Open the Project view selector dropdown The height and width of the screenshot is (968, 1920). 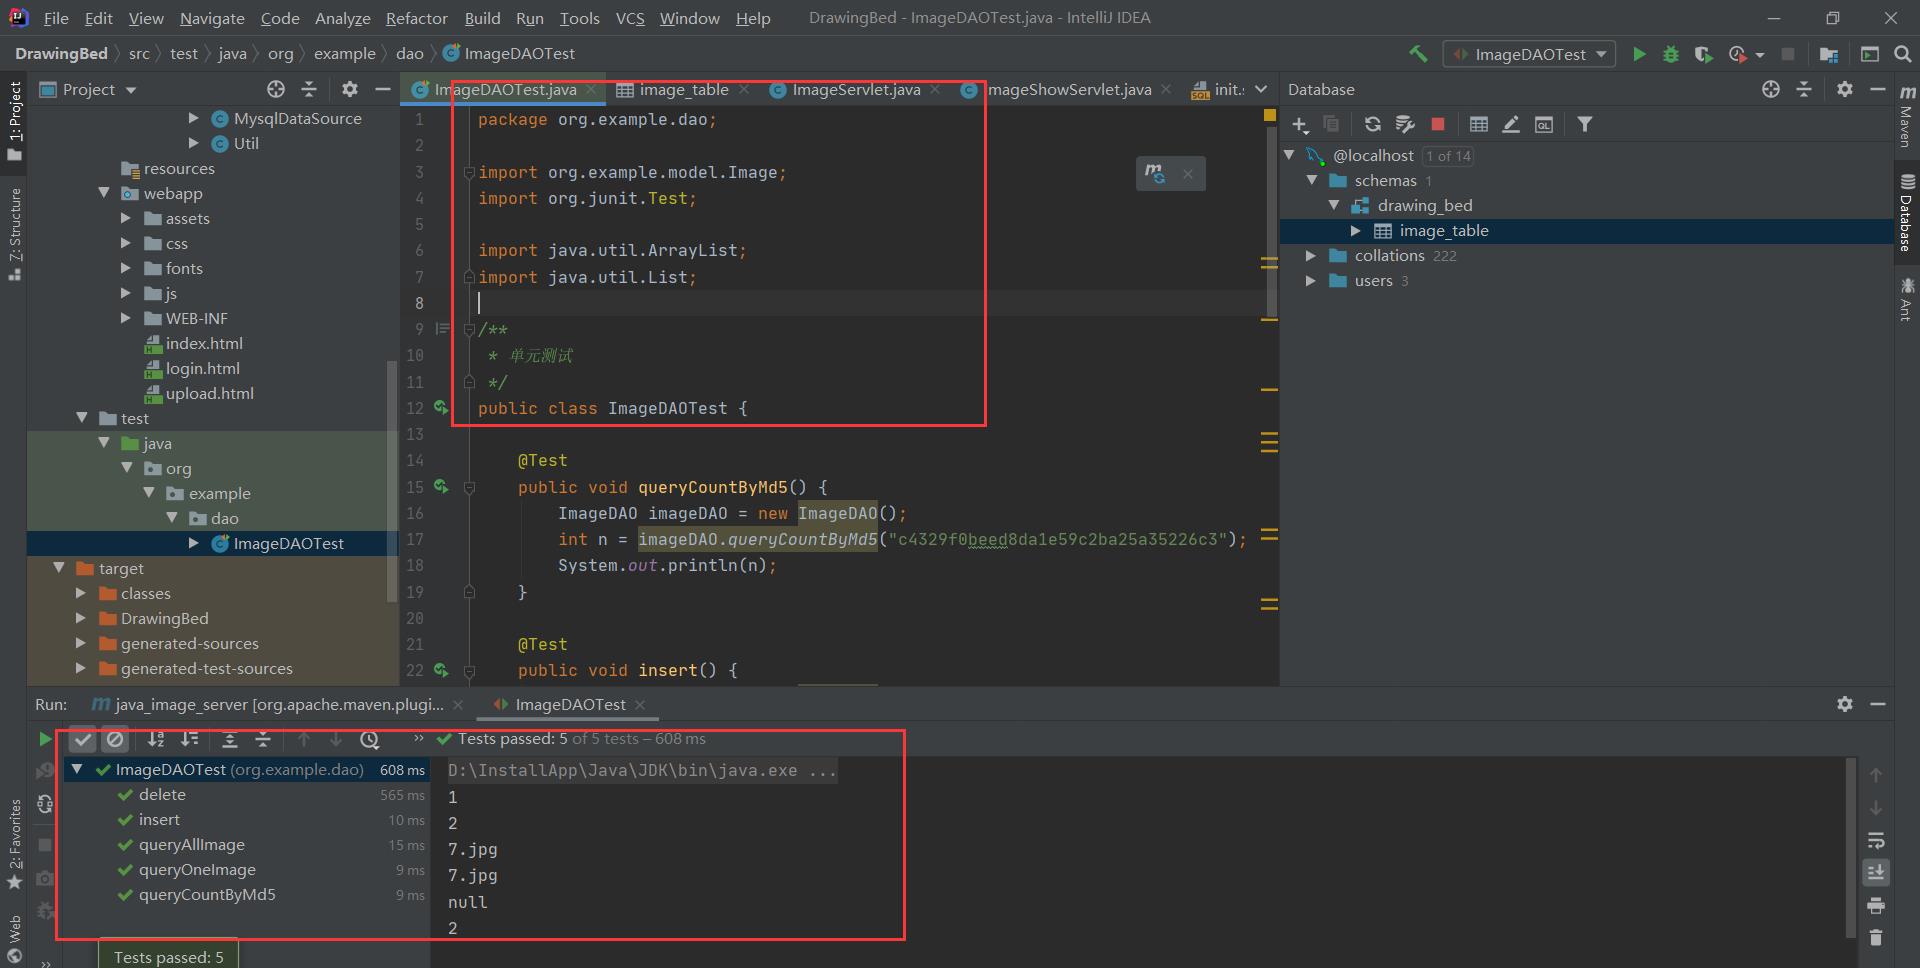coord(88,89)
